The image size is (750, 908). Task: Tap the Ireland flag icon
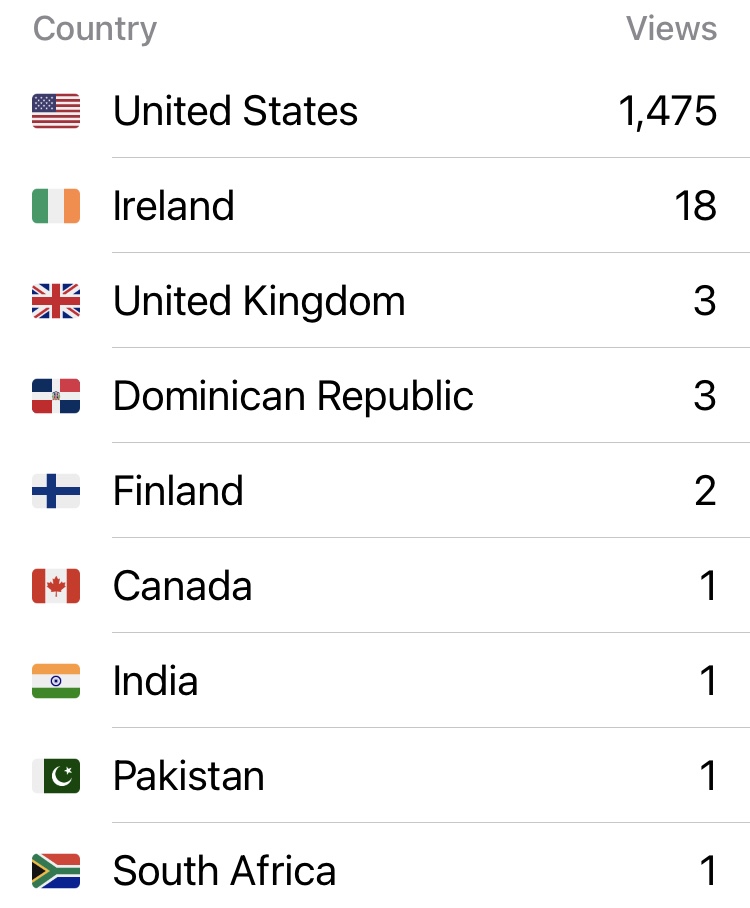point(56,206)
